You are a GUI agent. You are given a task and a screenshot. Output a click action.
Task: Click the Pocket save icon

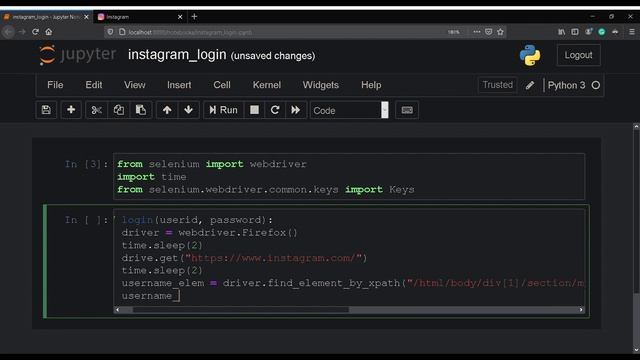(489, 32)
